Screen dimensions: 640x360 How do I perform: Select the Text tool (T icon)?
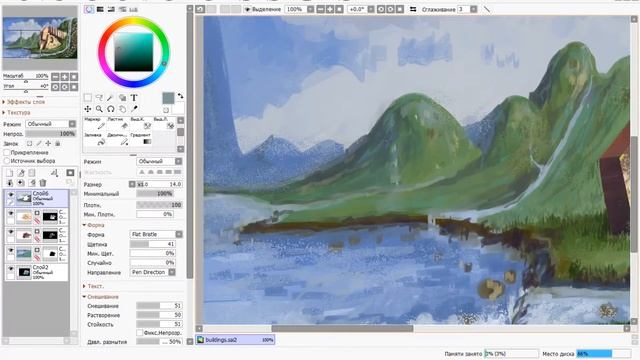[133, 98]
